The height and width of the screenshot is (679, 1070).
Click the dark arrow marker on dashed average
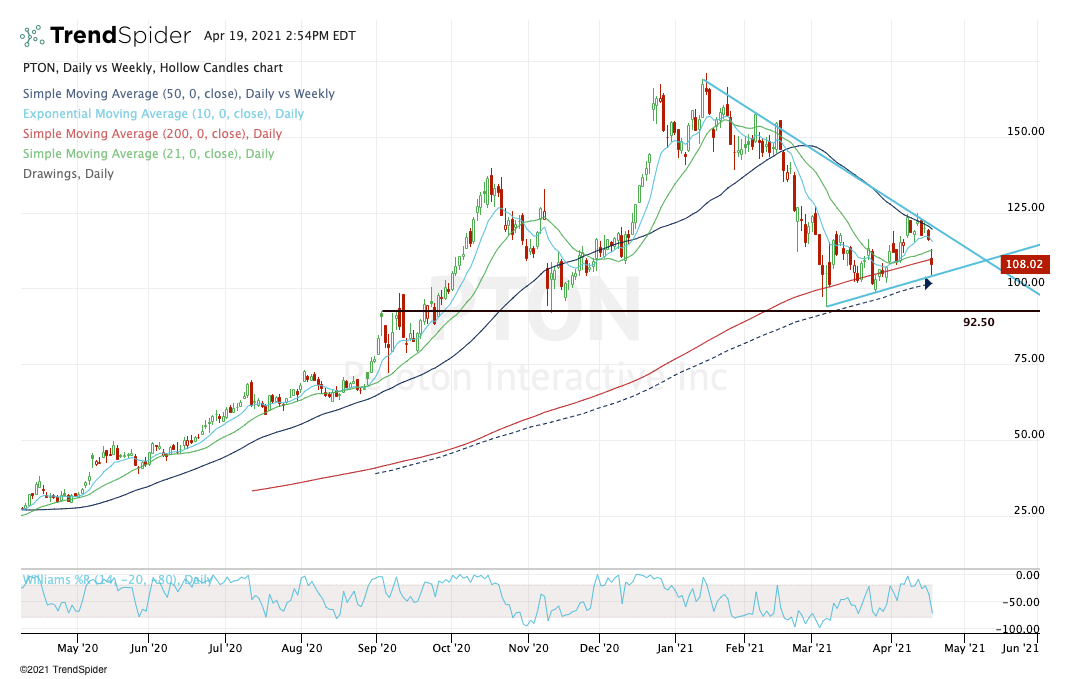pyautogui.click(x=928, y=284)
